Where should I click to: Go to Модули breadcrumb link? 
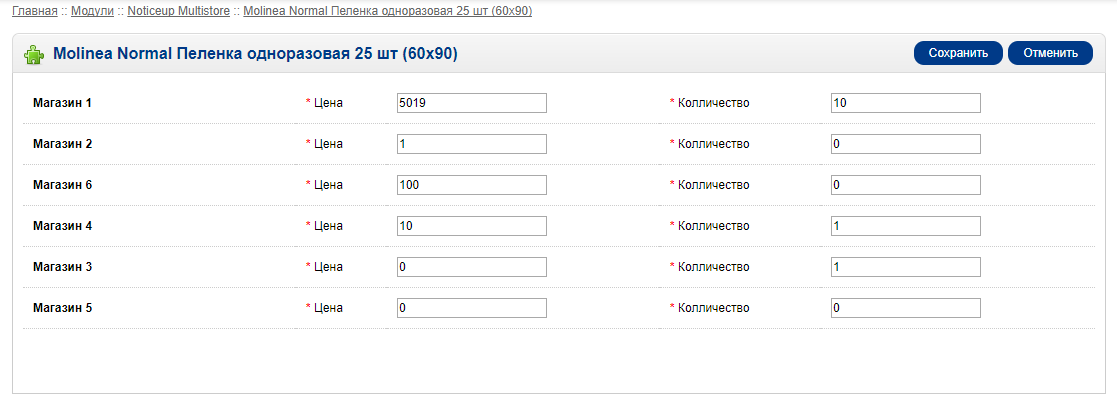(x=93, y=11)
